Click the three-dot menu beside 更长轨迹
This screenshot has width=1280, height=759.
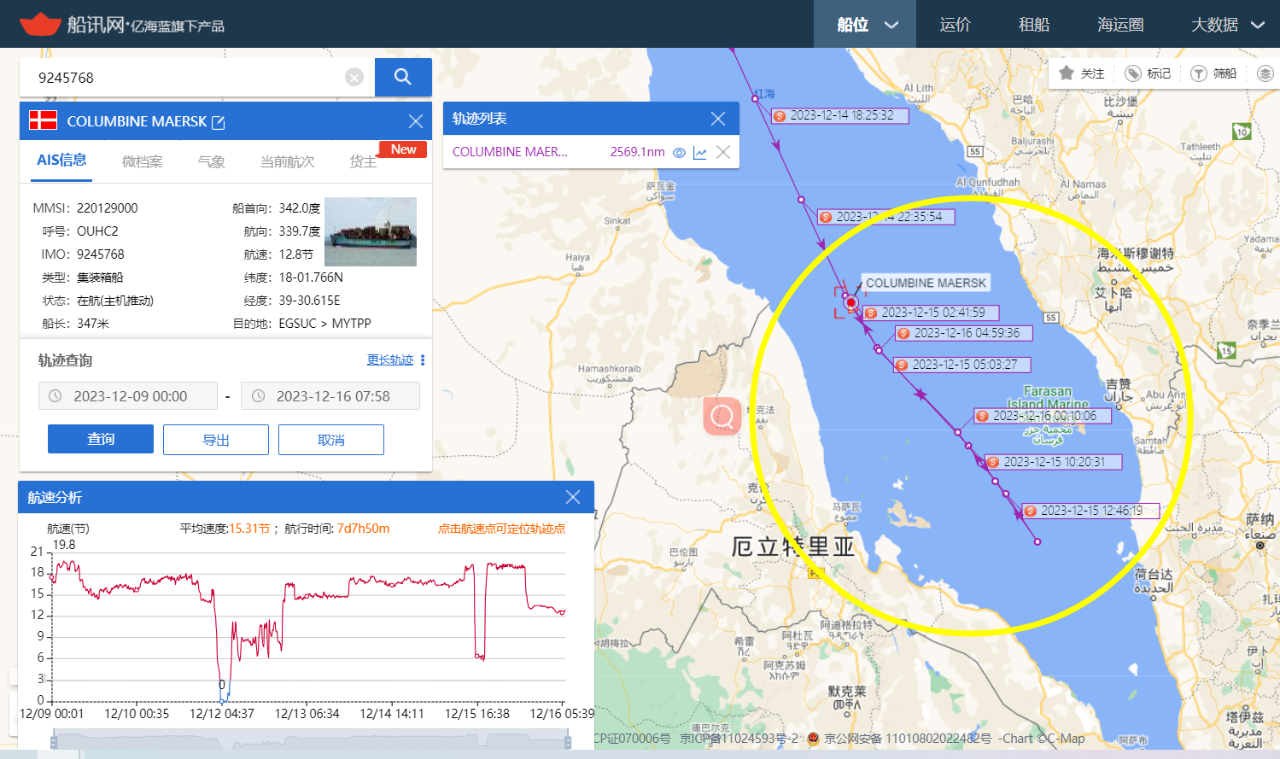[423, 360]
